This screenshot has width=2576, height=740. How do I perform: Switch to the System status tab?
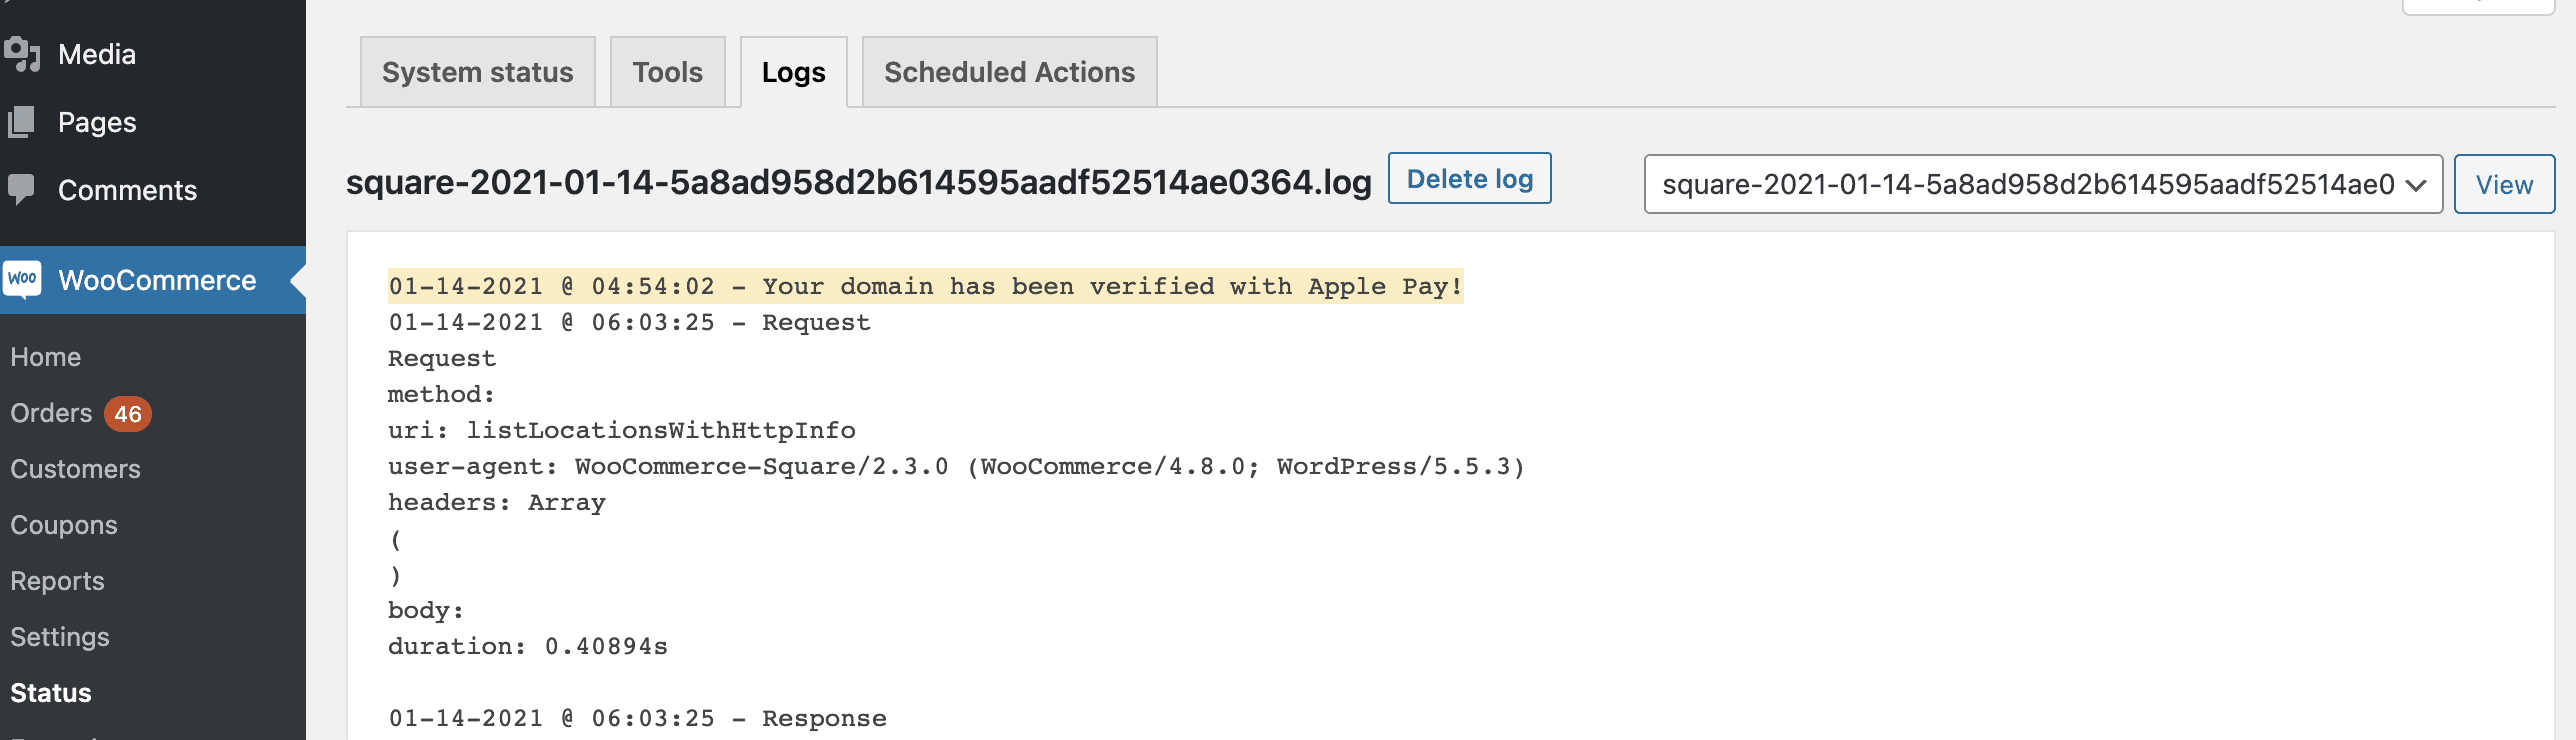coord(477,72)
